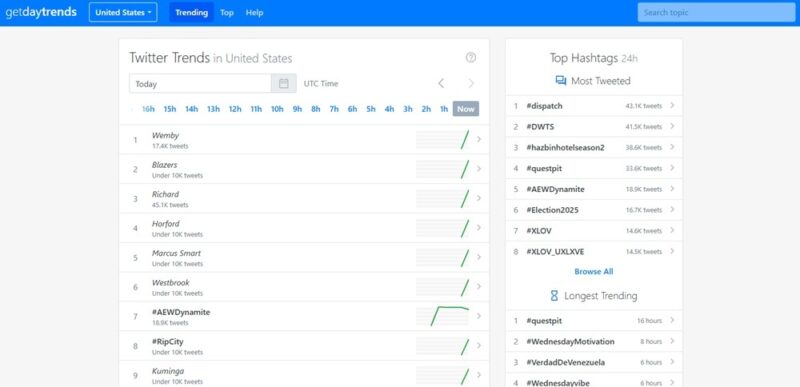The height and width of the screenshot is (387, 800).
Task: Open the Blazers trend link
Action: (x=164, y=165)
